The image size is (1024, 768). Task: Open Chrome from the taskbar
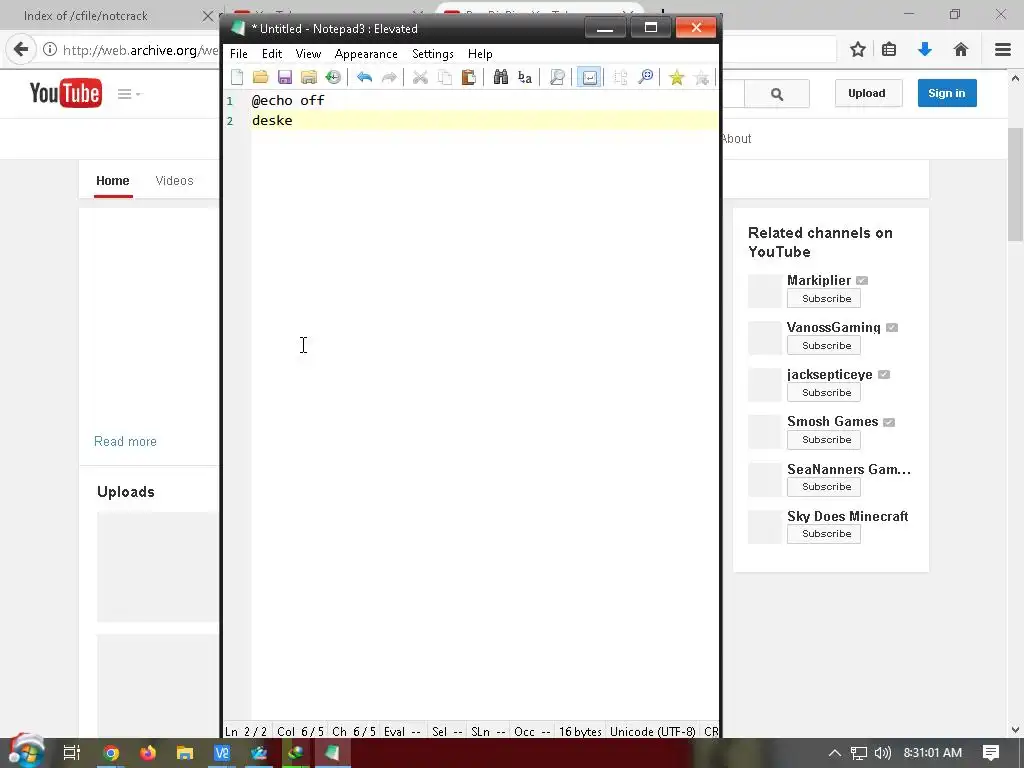(110, 753)
